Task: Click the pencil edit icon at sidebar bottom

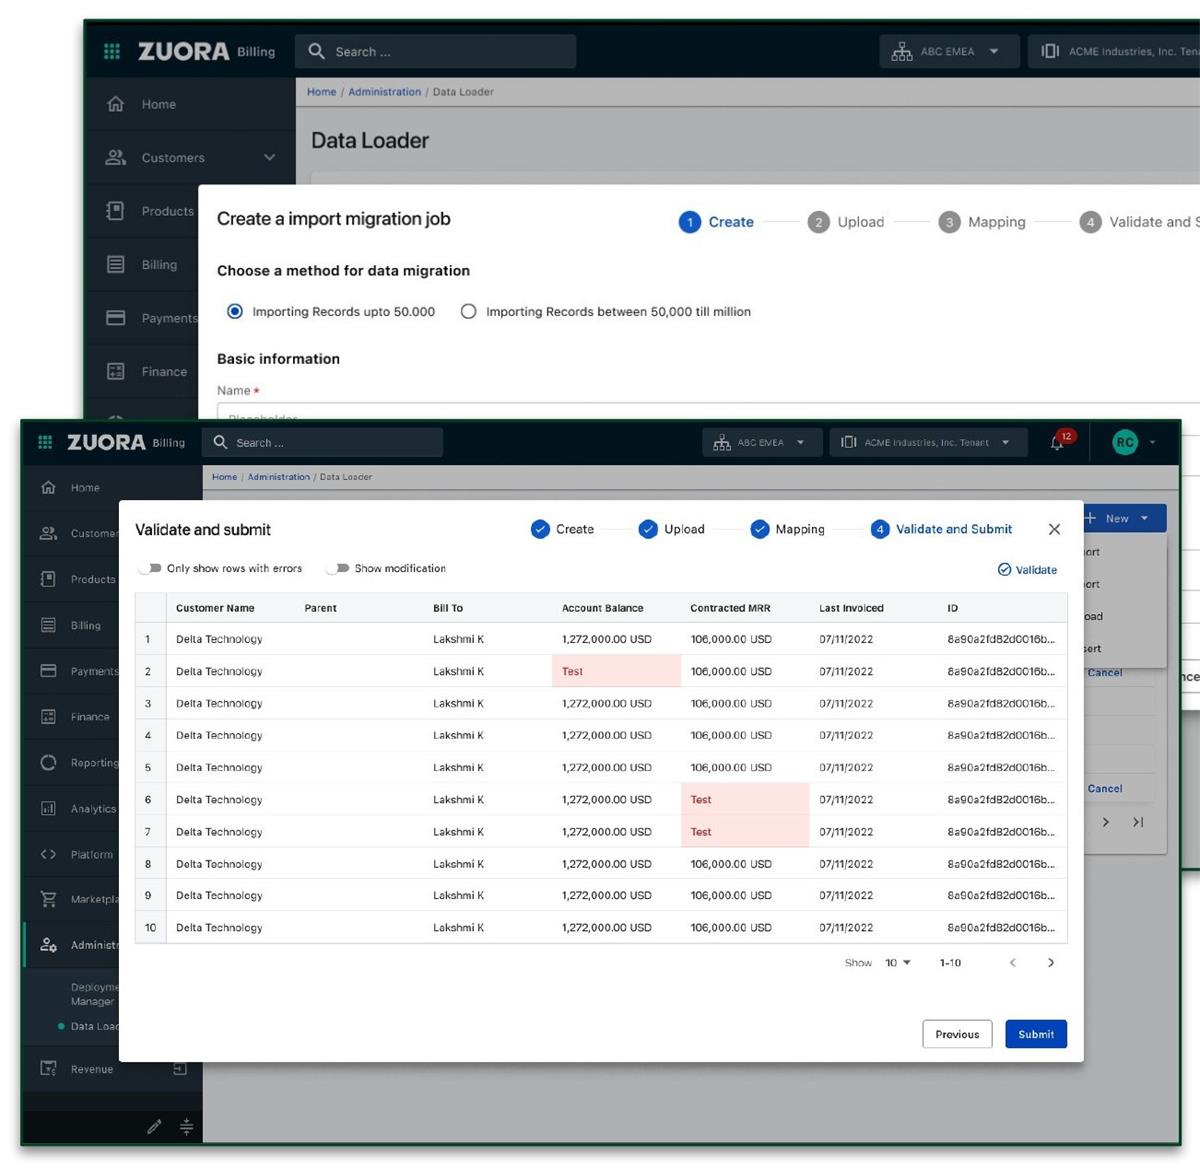Action: 155,1126
